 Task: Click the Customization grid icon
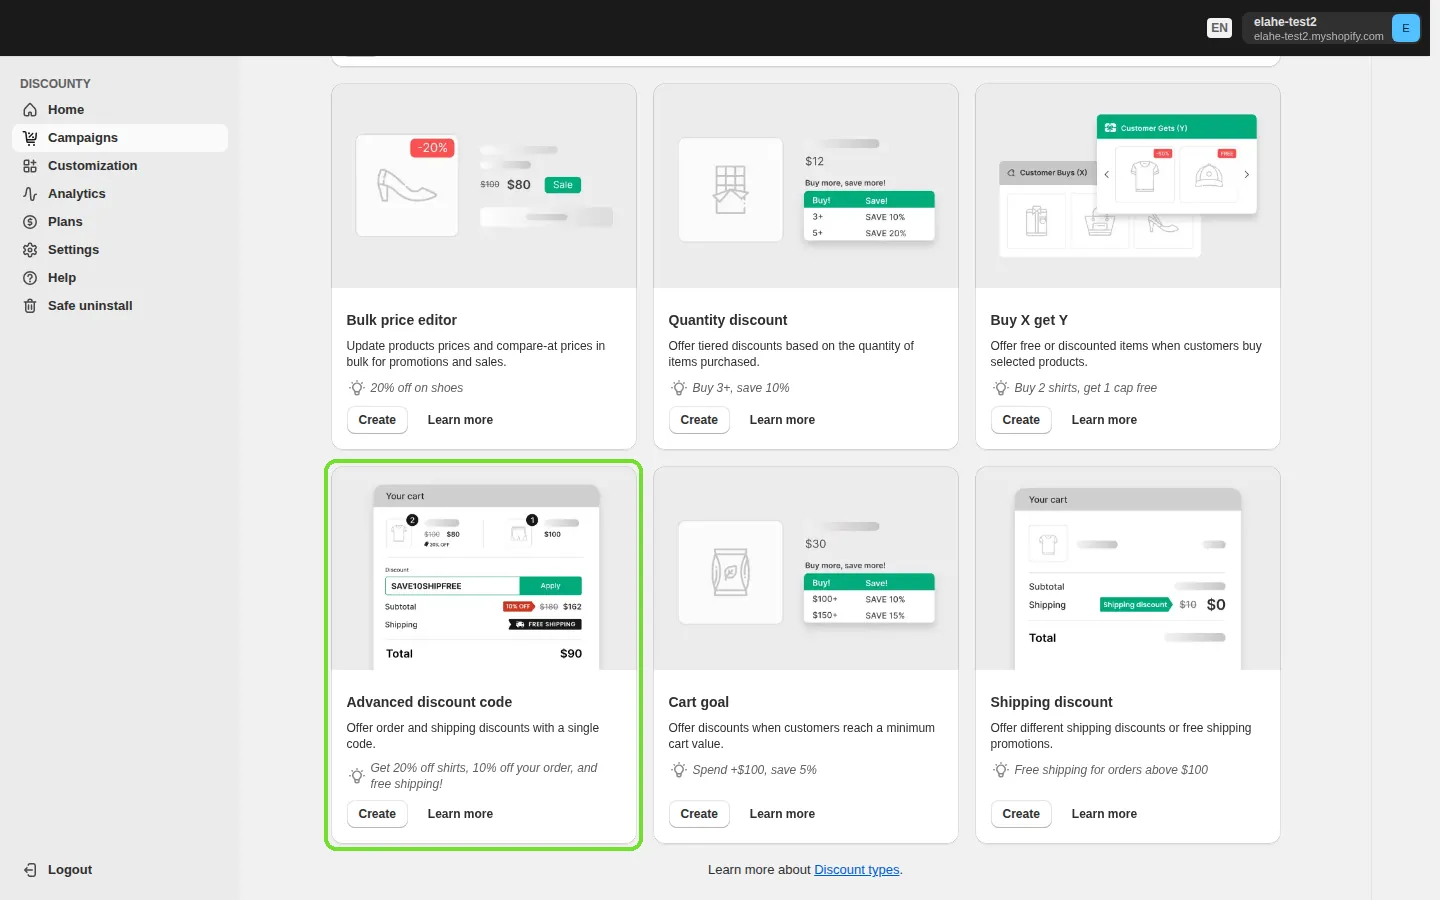[30, 166]
